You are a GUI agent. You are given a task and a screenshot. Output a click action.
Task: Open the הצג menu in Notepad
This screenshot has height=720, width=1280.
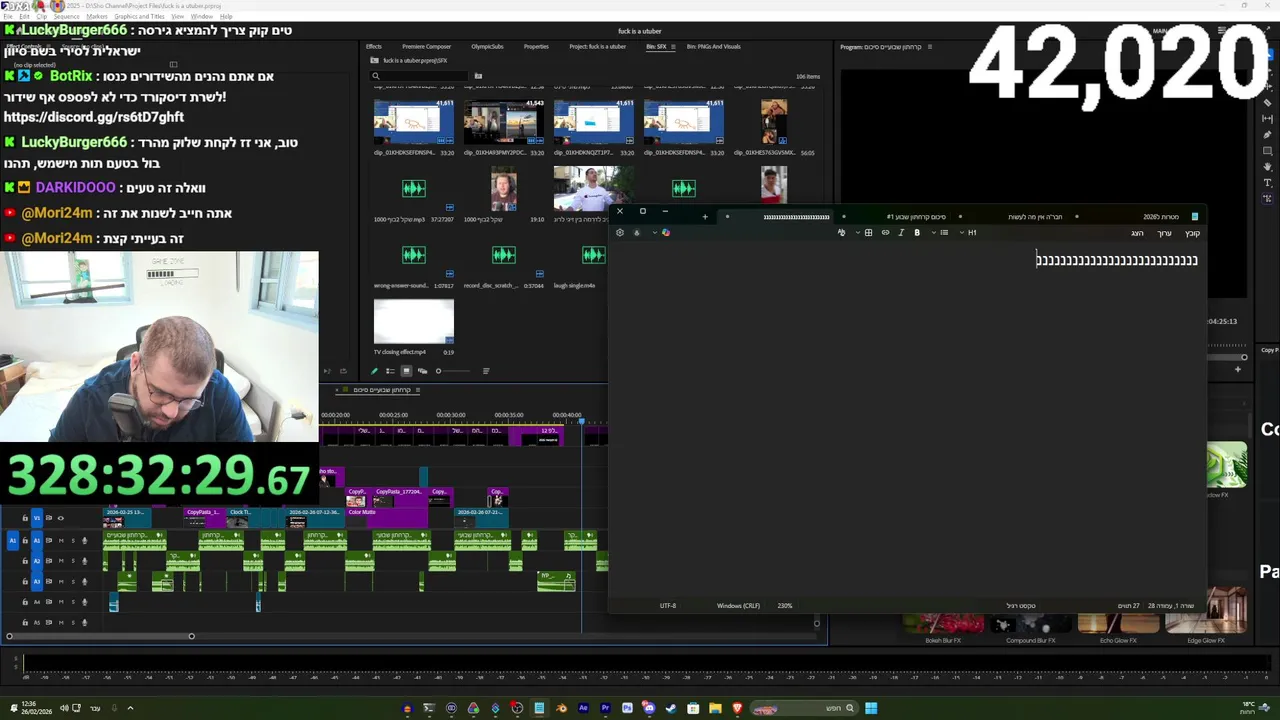pyautogui.click(x=1137, y=233)
